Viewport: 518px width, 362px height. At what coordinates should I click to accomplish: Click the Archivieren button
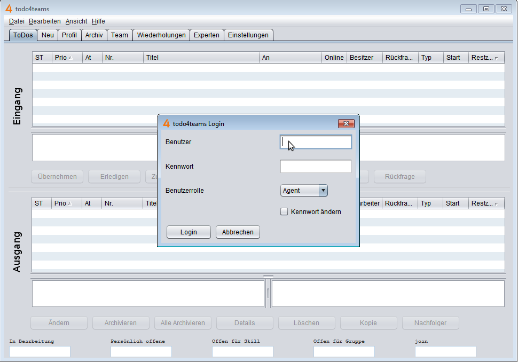pyautogui.click(x=120, y=323)
